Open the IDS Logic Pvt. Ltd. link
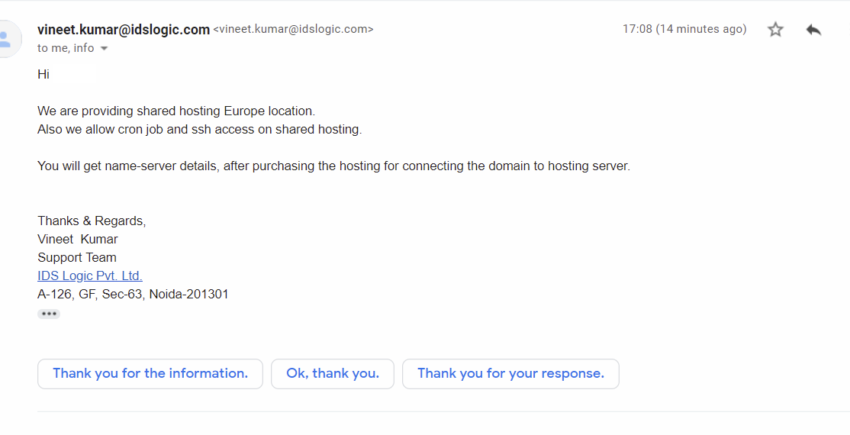The image size is (850, 435). pos(90,276)
